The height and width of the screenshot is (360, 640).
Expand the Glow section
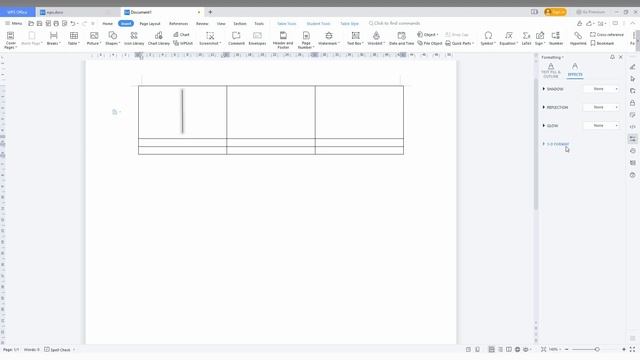pyautogui.click(x=550, y=126)
